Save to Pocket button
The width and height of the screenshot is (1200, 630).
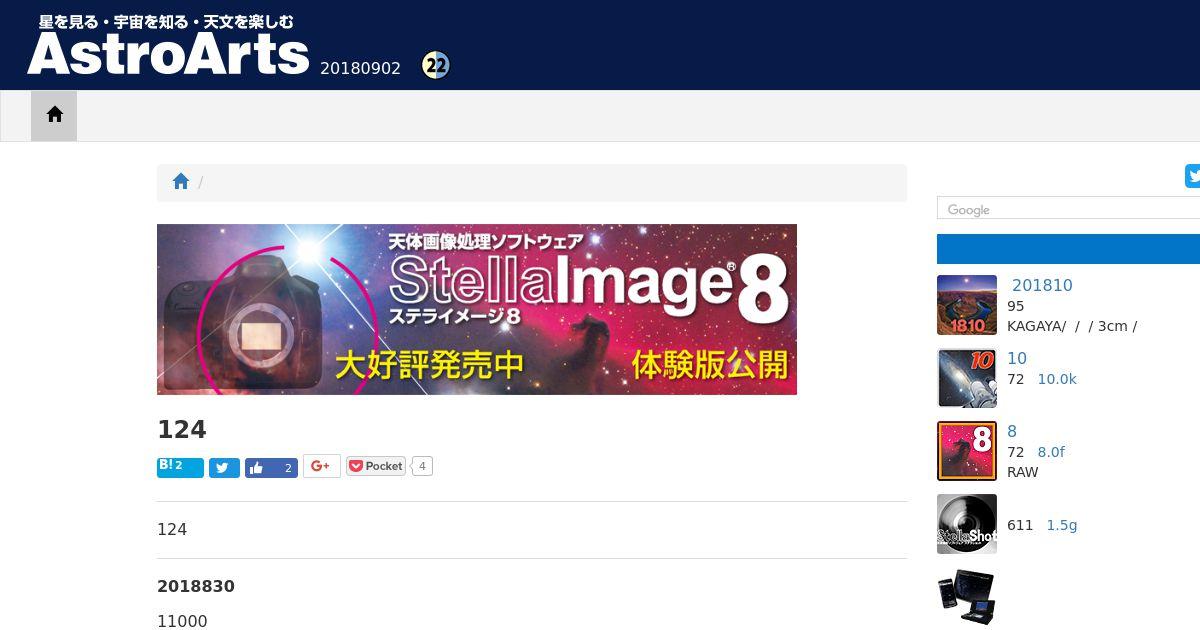coord(376,466)
